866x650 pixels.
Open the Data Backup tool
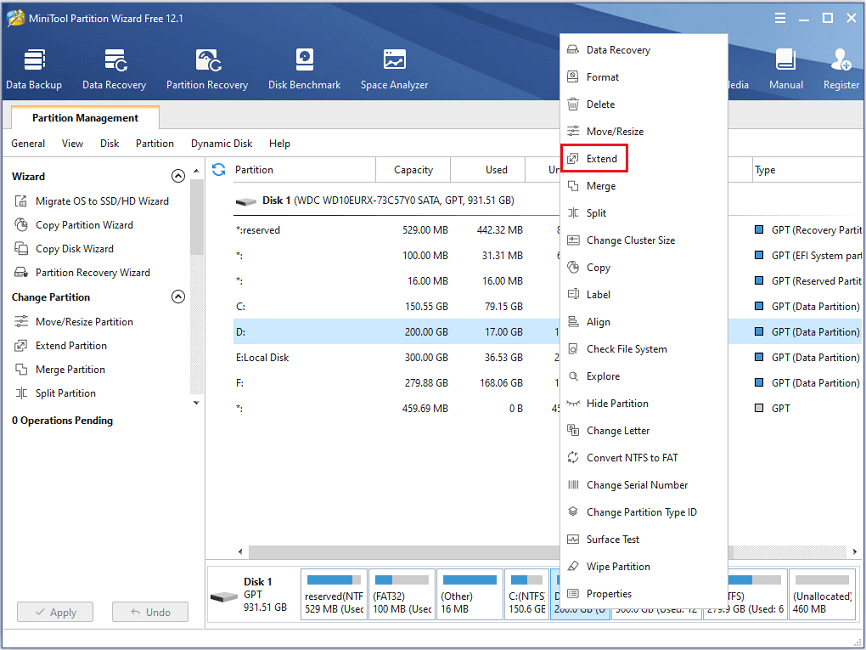tap(34, 69)
